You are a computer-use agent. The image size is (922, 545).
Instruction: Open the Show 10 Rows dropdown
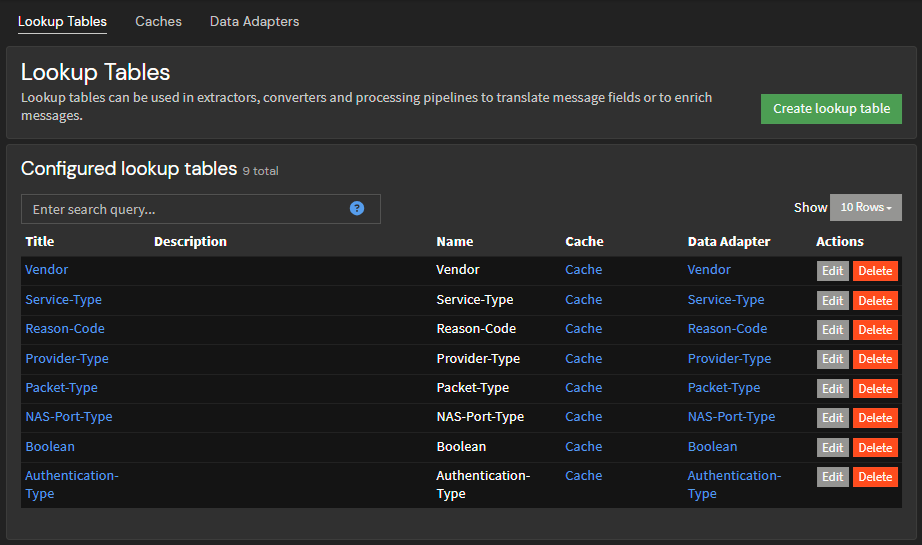(865, 207)
